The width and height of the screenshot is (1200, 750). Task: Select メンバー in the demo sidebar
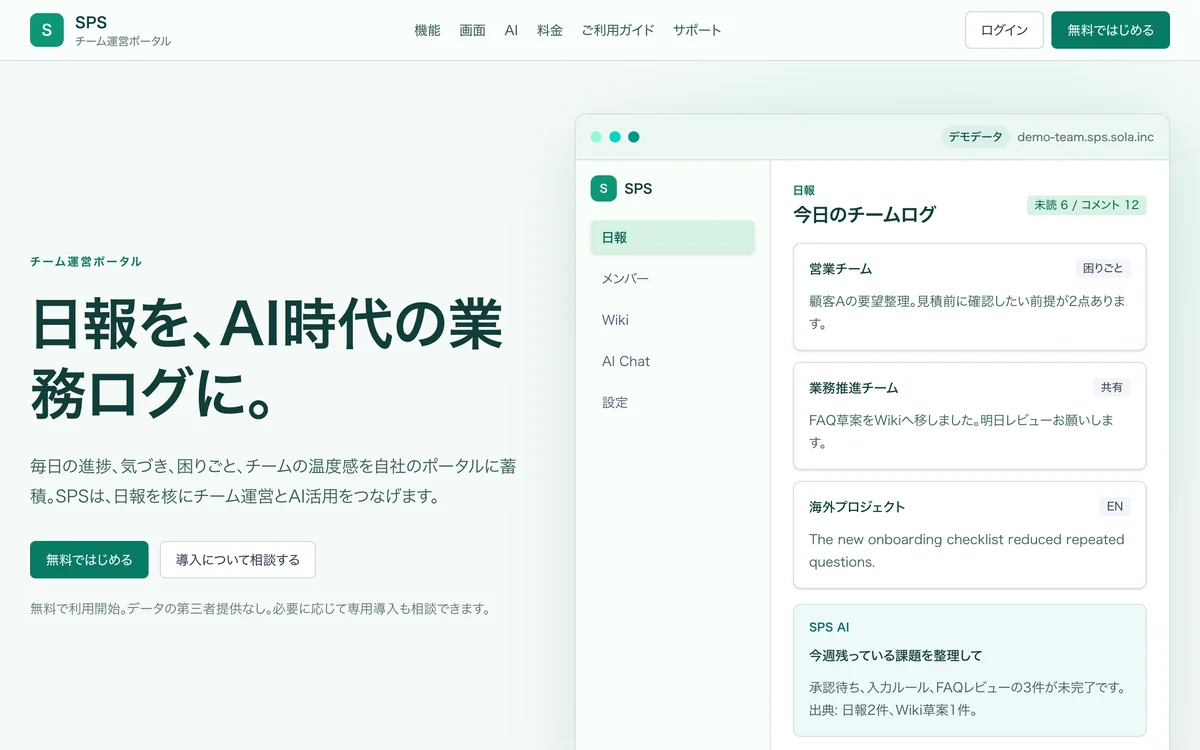pyautogui.click(x=672, y=279)
